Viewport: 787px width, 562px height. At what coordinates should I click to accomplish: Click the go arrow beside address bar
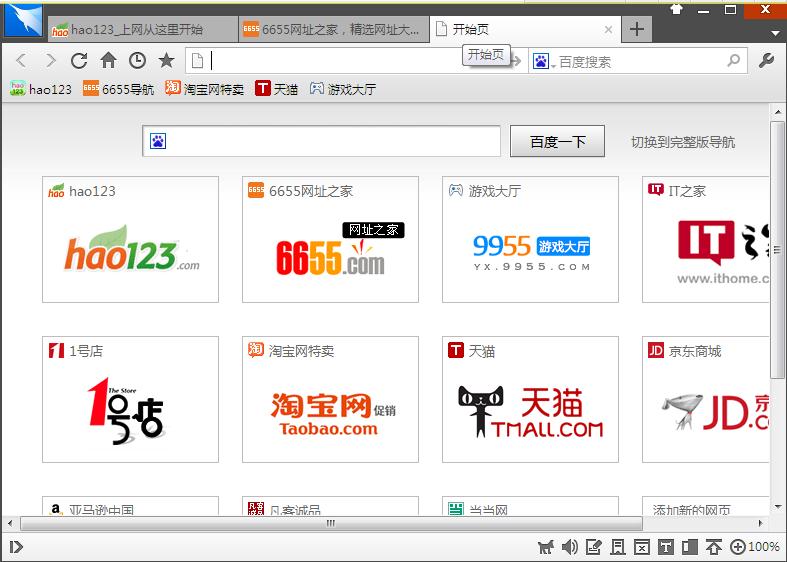point(516,61)
